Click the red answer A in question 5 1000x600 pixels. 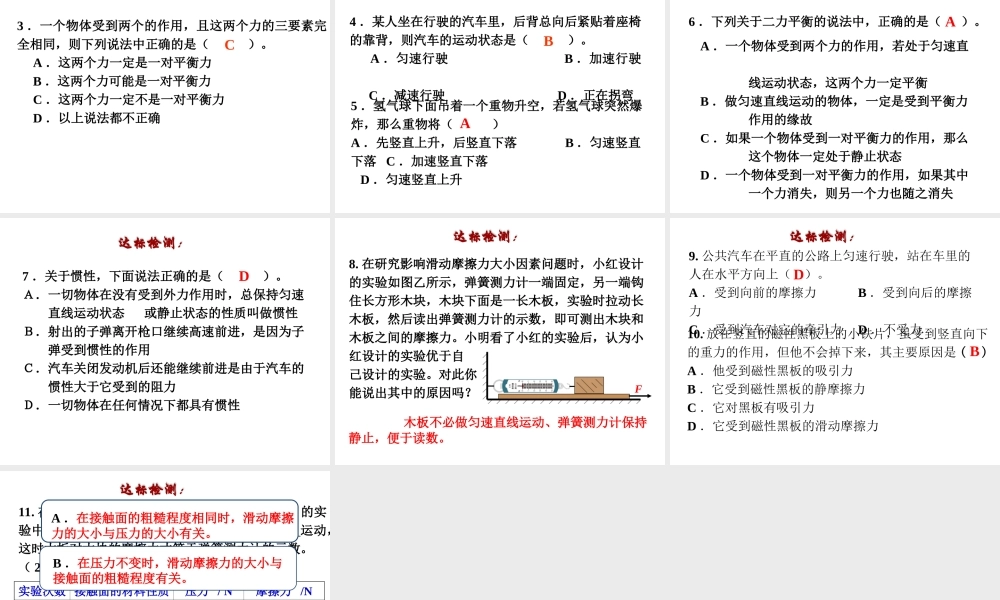click(x=465, y=124)
